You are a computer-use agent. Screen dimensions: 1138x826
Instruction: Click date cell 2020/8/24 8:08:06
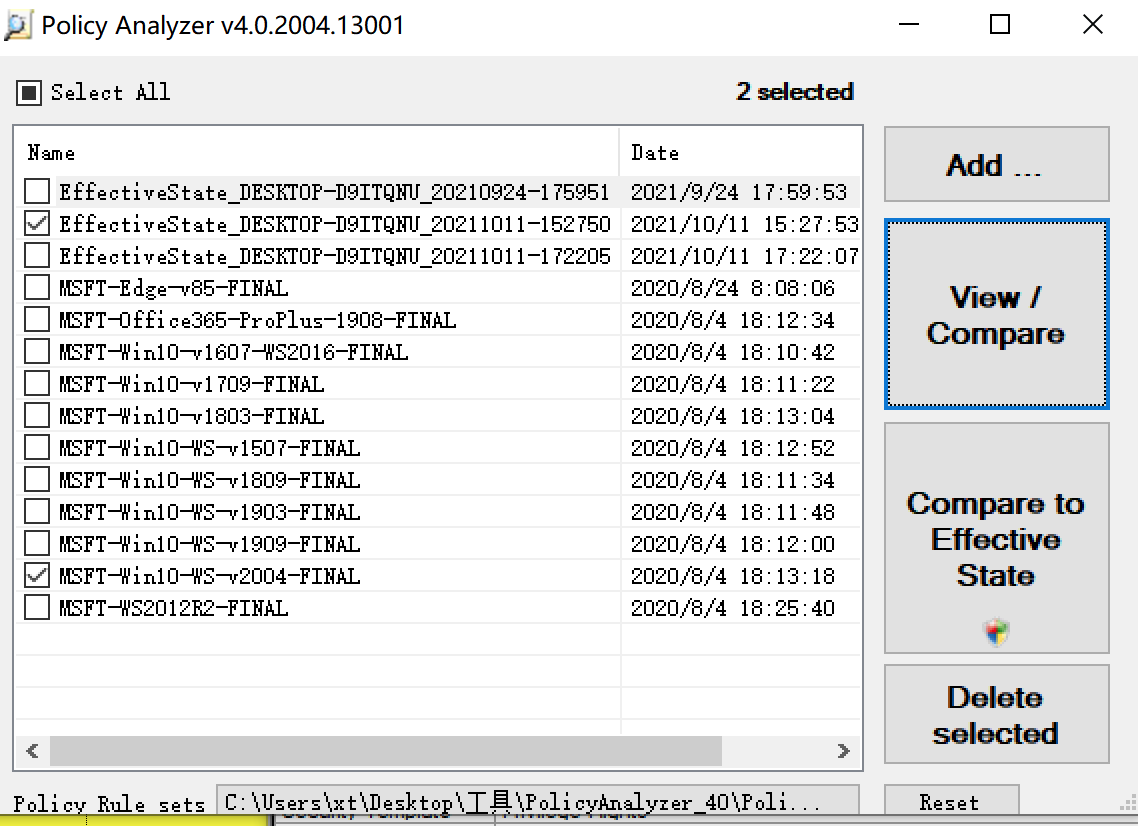click(x=733, y=288)
